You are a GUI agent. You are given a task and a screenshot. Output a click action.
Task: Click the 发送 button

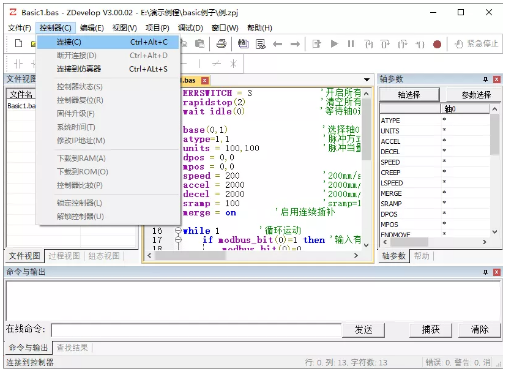(x=363, y=330)
